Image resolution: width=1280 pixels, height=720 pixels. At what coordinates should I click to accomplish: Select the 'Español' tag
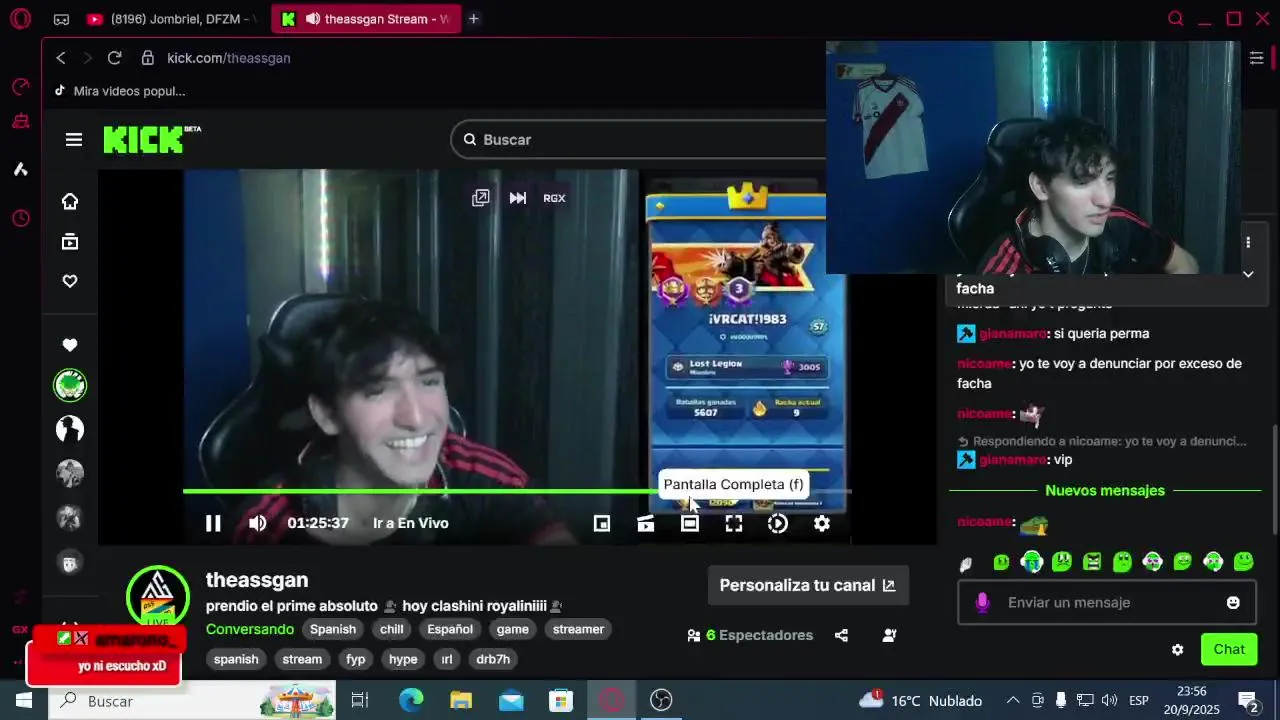pos(450,629)
